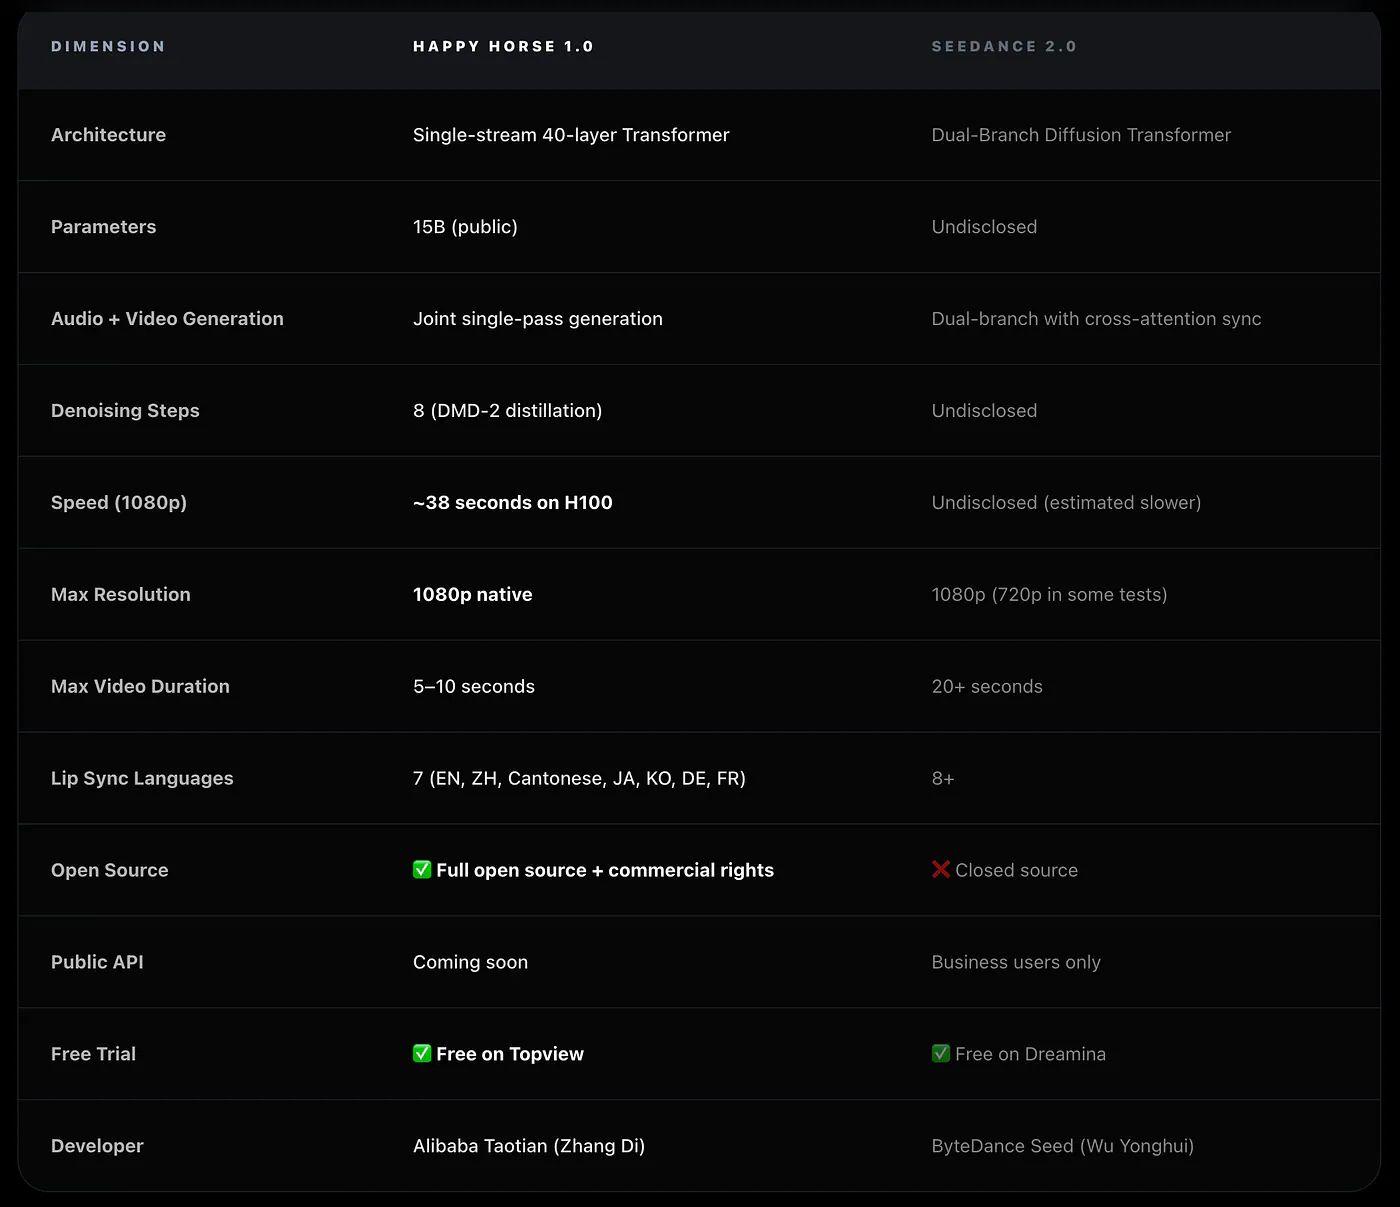Click the Alibaba Taotian (Zhang Di) cell
1400x1207 pixels.
pyautogui.click(x=529, y=1146)
